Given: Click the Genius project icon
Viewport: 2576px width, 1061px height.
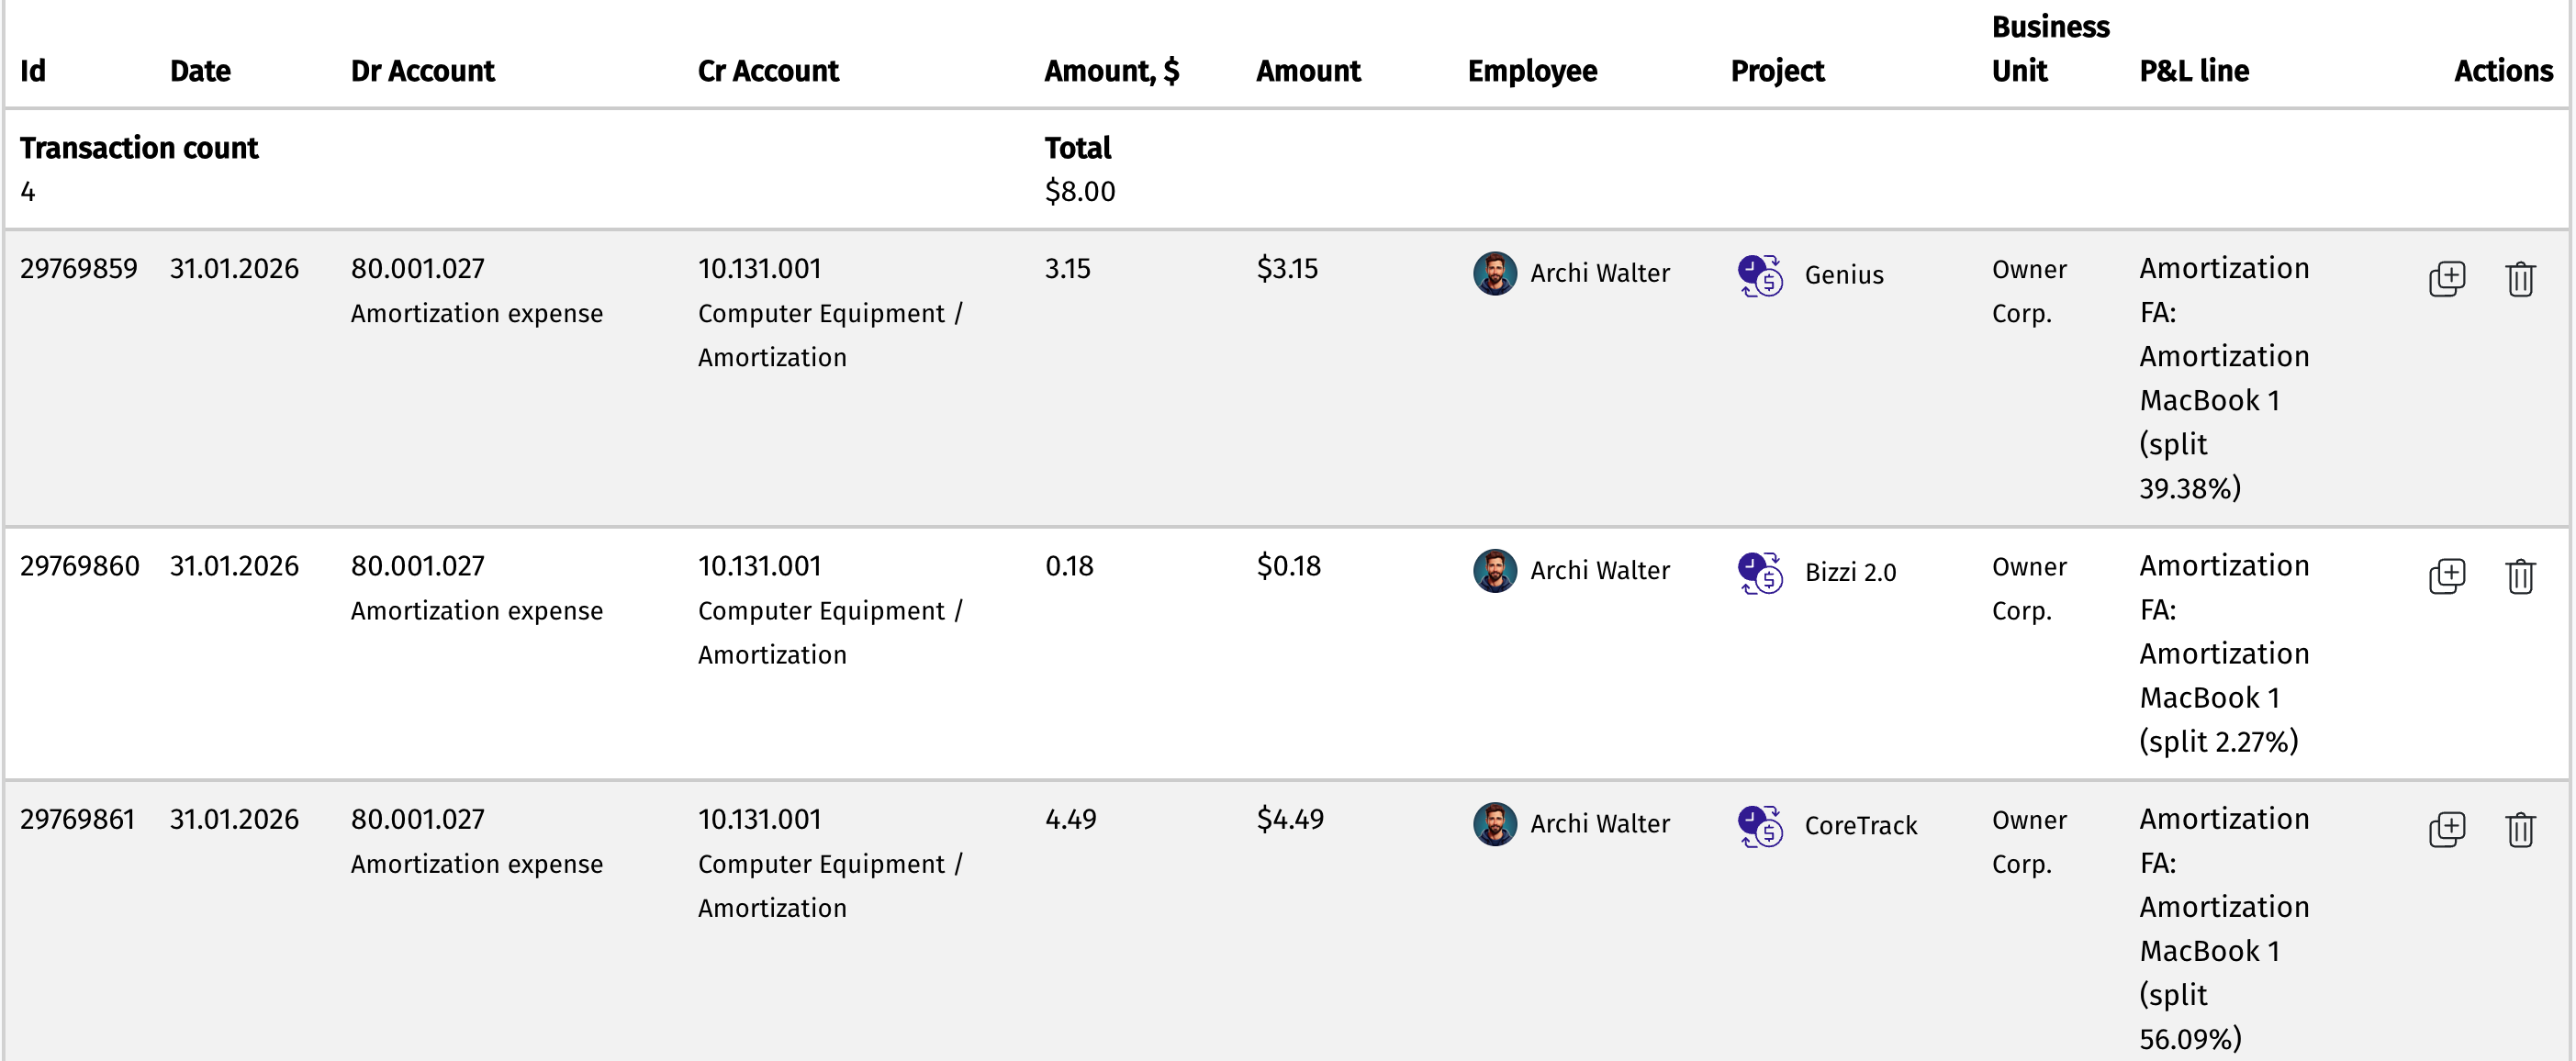Looking at the screenshot, I should tap(1760, 275).
